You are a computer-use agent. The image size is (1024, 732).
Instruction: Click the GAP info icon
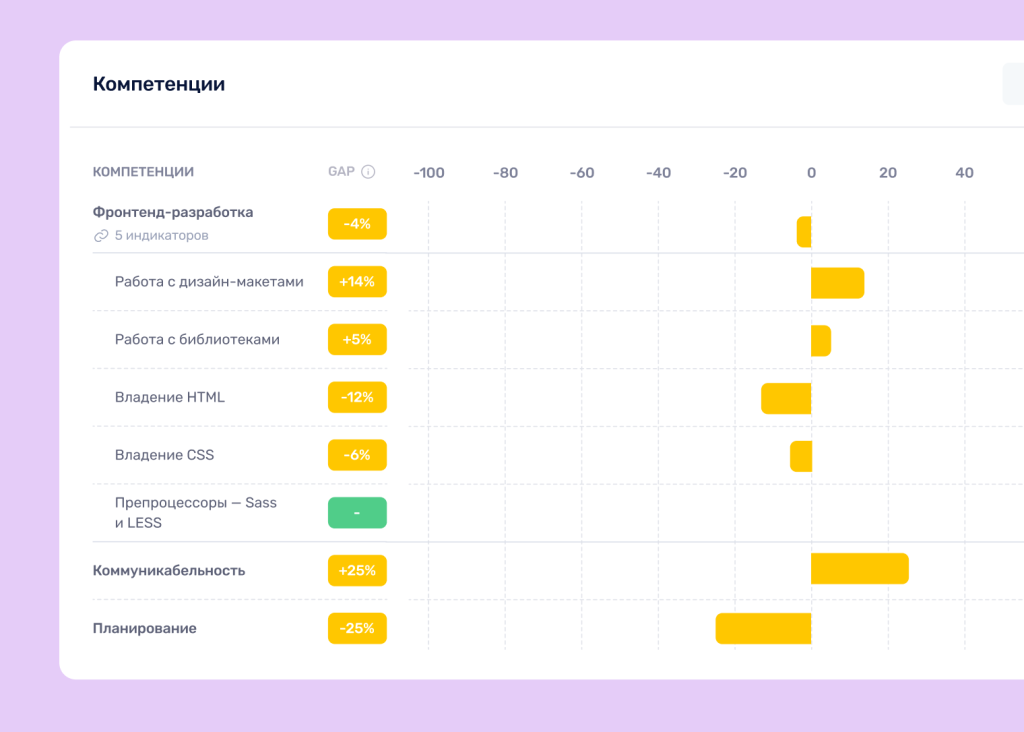point(368,172)
